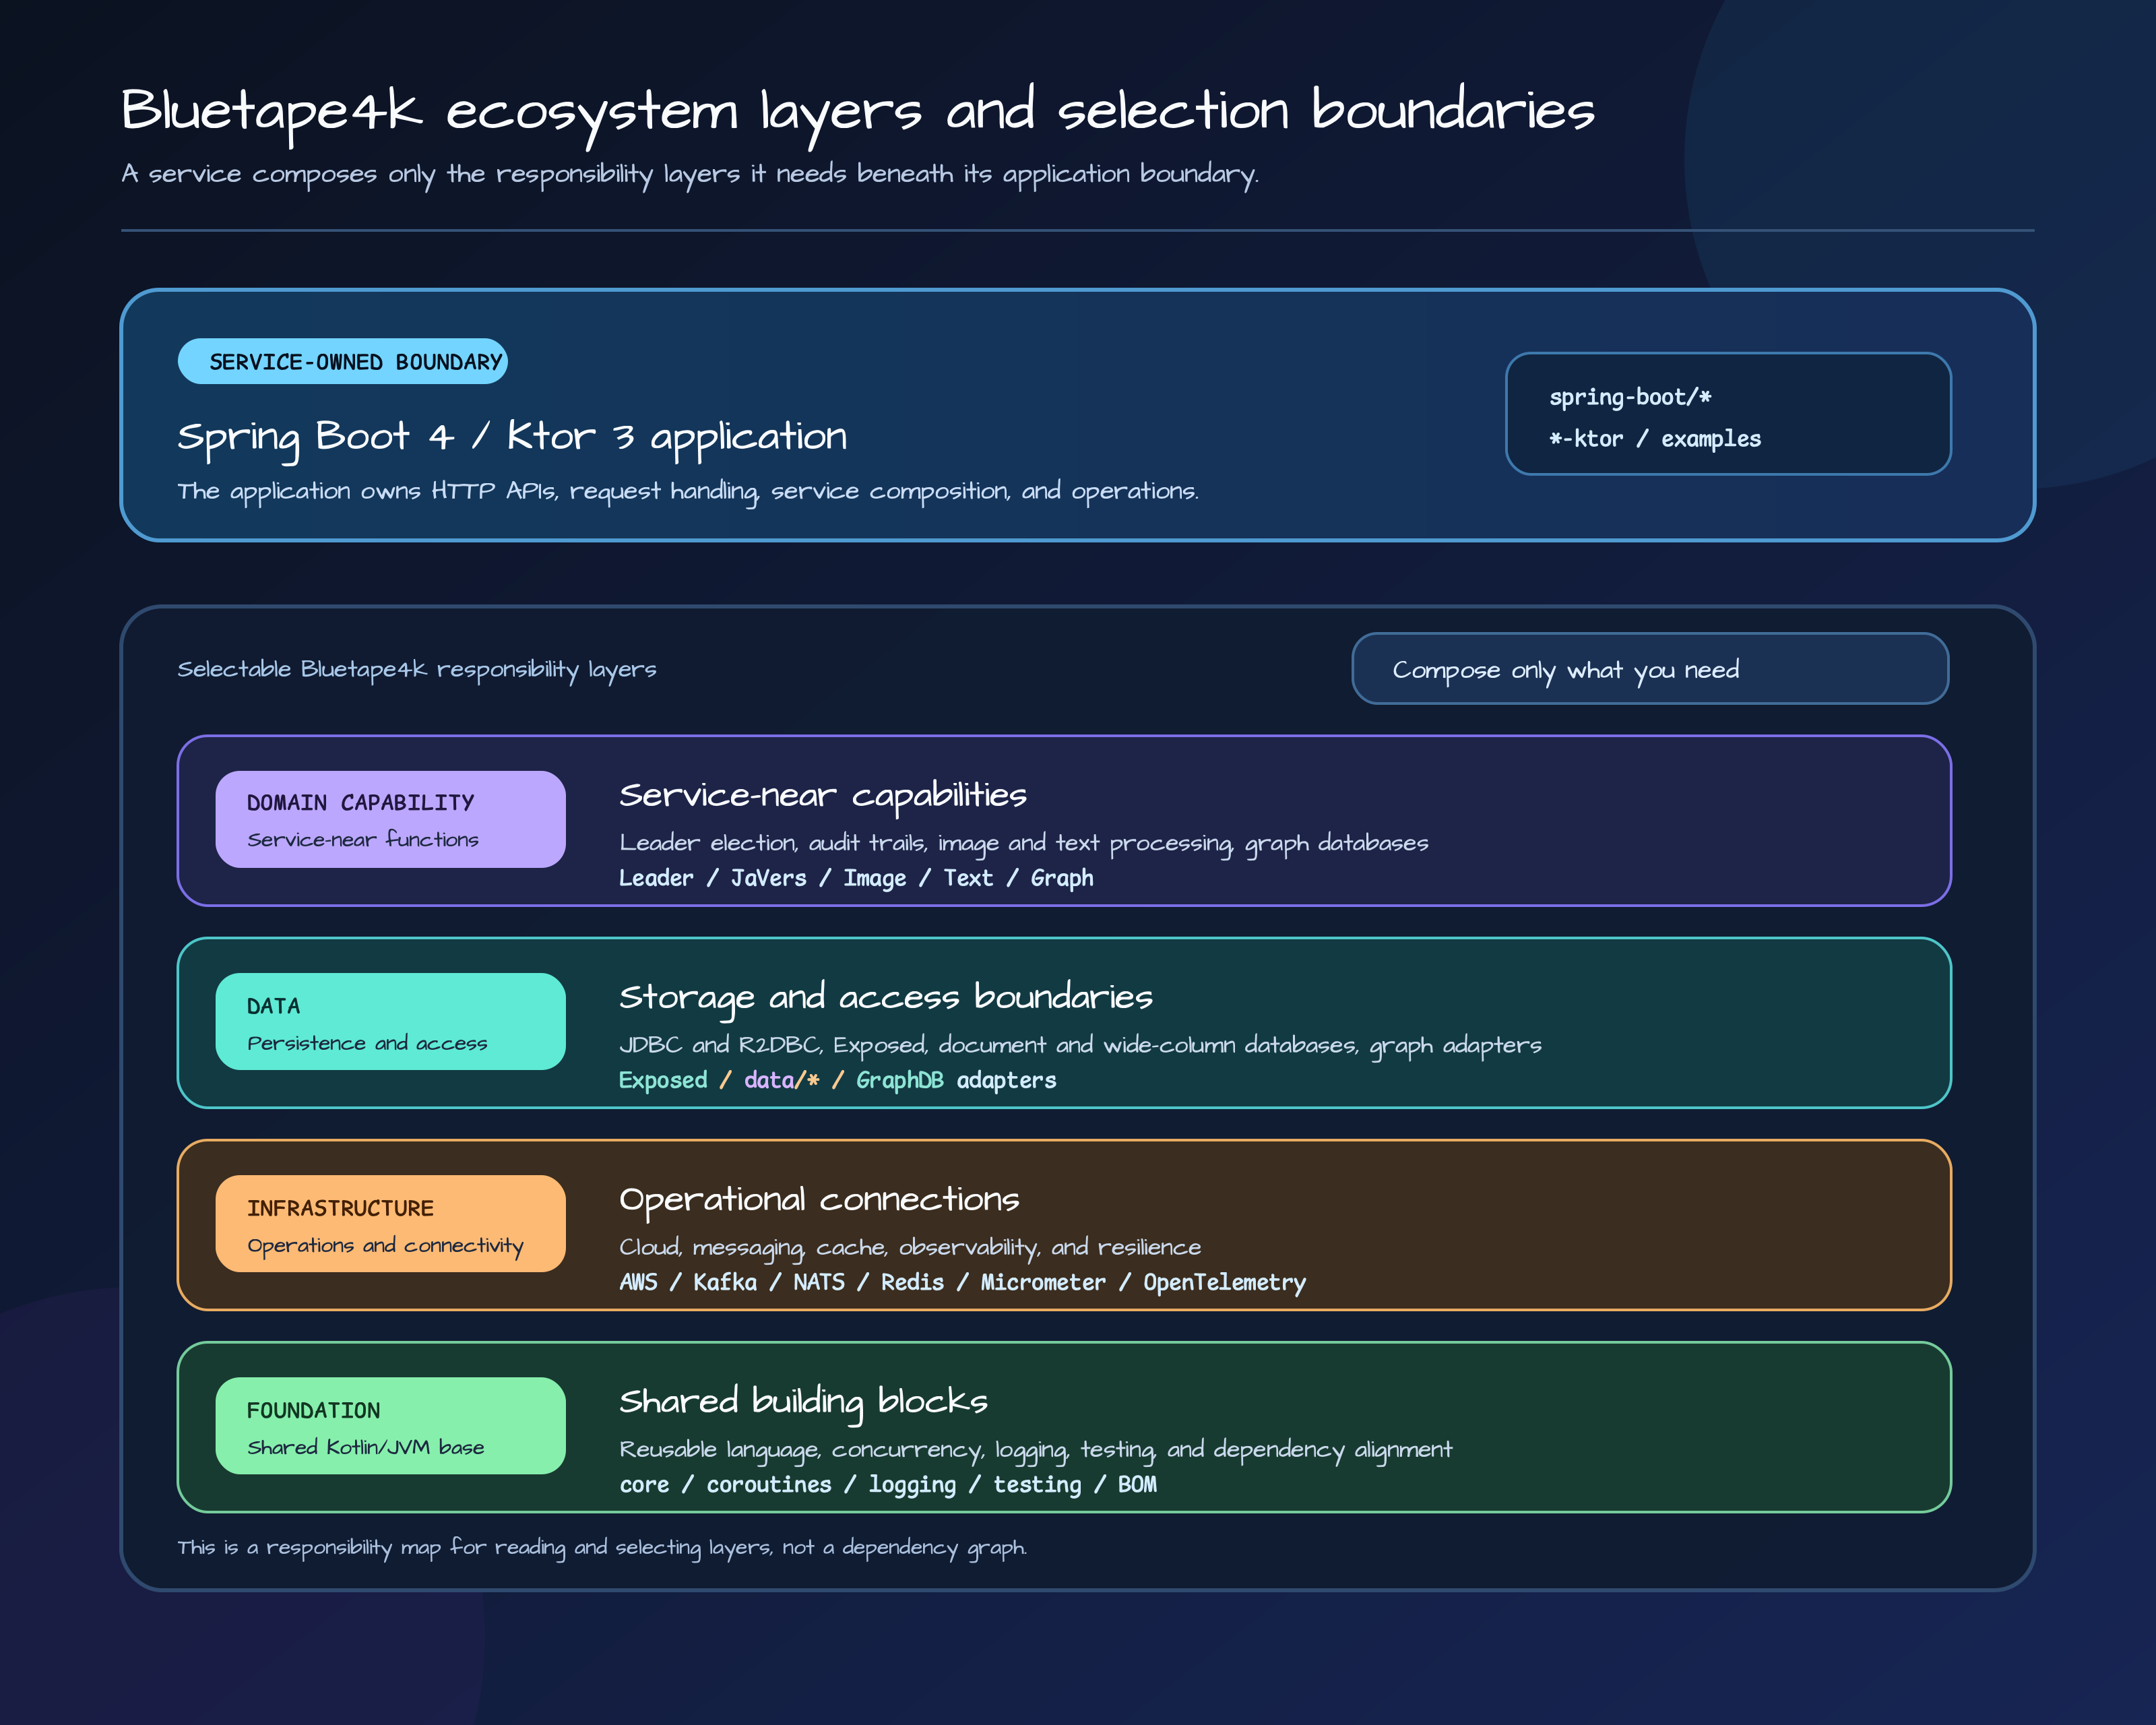Viewport: 2156px width, 1725px height.
Task: Select the DATA teal label
Action: tap(390, 1021)
